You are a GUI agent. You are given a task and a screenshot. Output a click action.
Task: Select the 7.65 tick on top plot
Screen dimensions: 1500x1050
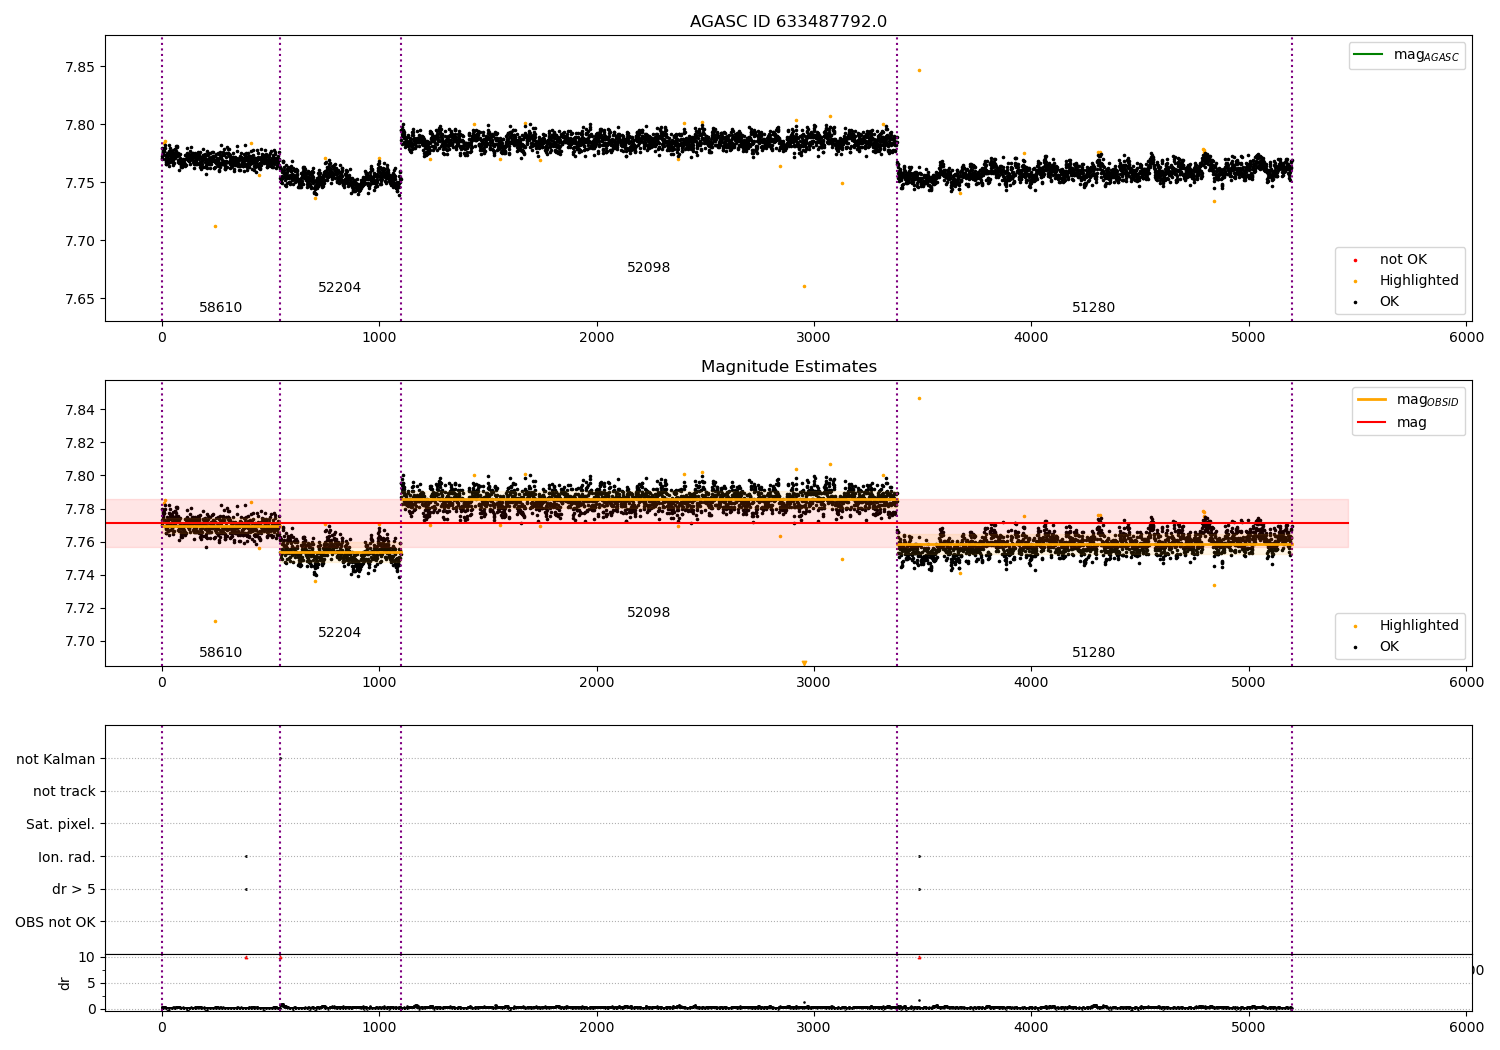pos(80,299)
